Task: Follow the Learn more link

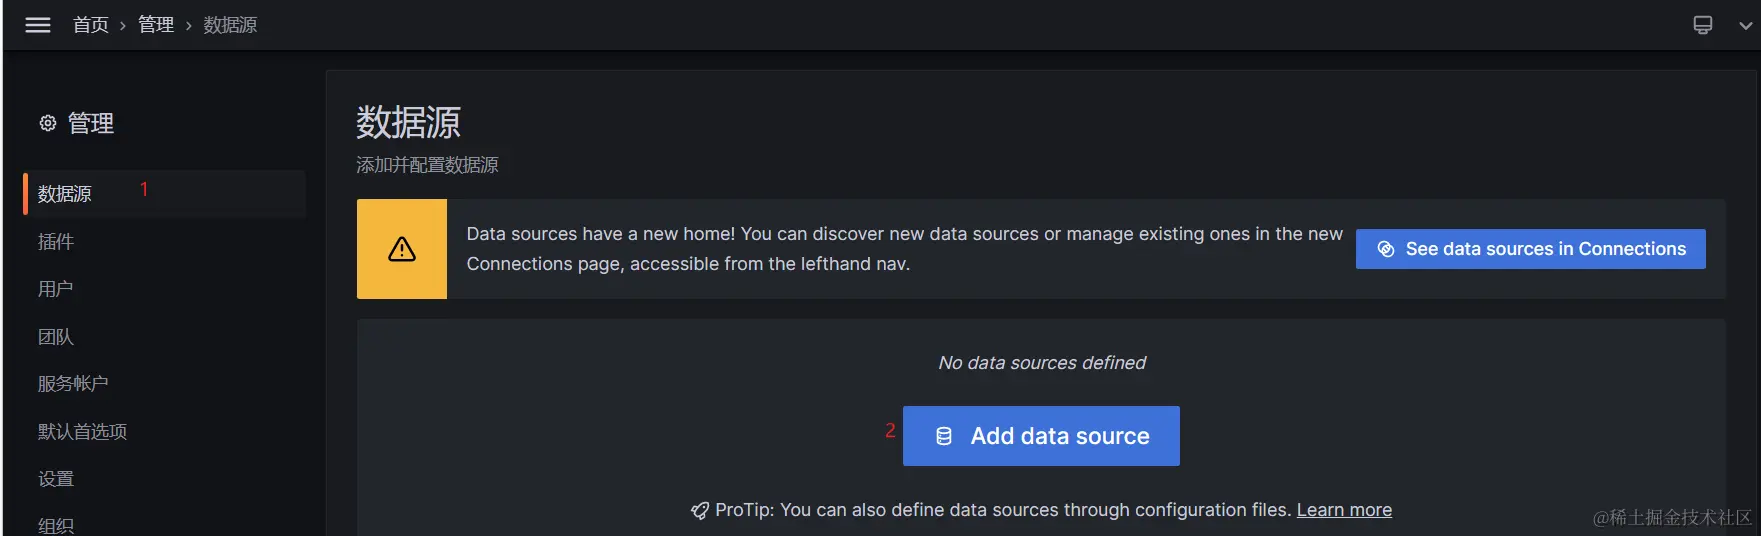Action: pos(1344,510)
